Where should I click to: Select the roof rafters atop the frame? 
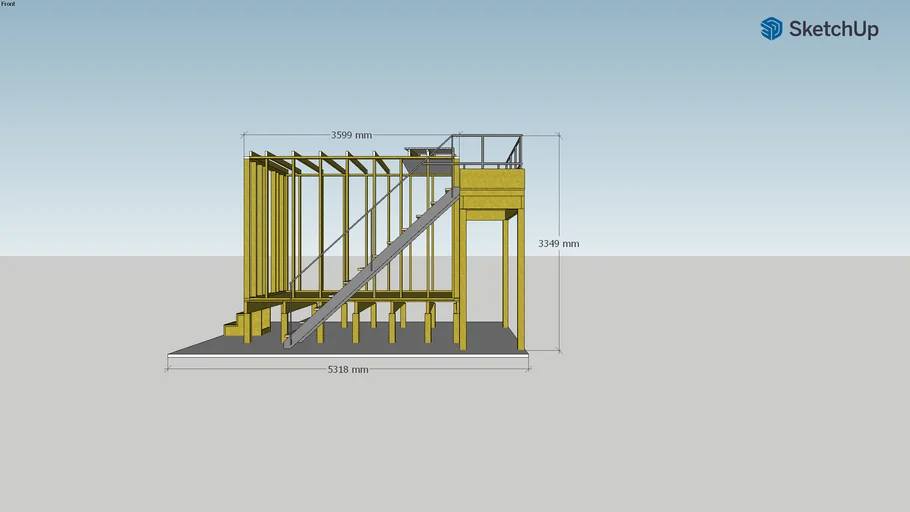coord(320,160)
